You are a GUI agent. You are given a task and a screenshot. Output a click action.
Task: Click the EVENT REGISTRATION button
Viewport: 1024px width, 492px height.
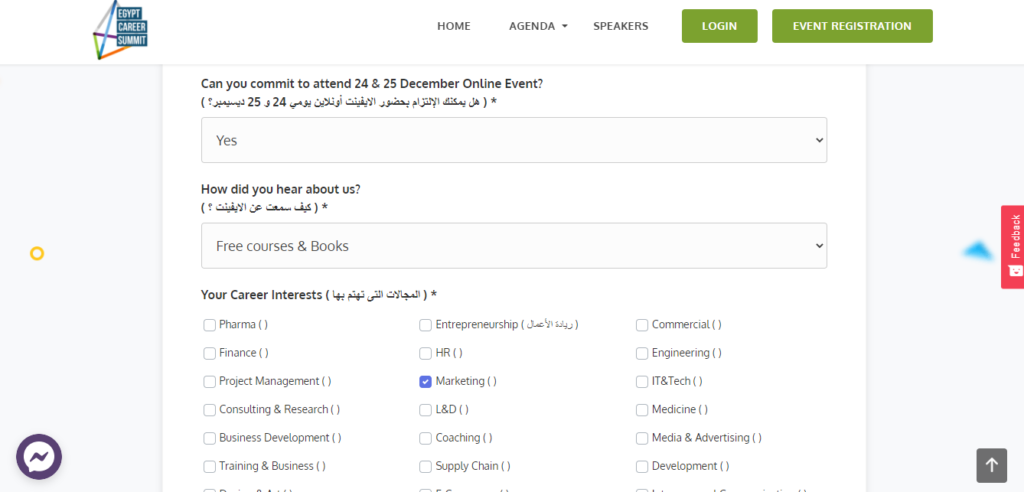click(852, 26)
